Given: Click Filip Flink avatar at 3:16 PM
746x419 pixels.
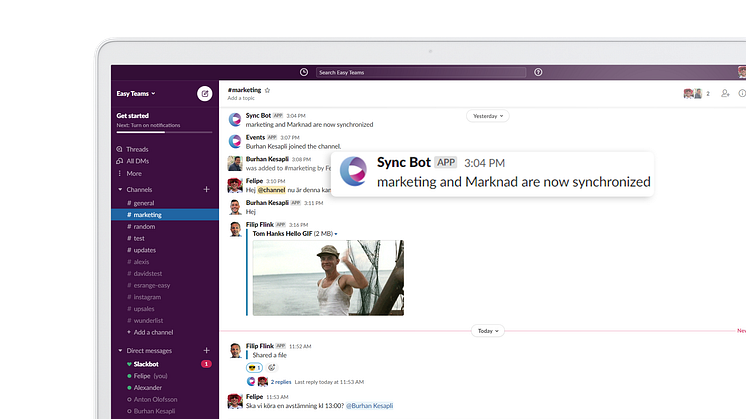Looking at the screenshot, I should coord(235,229).
